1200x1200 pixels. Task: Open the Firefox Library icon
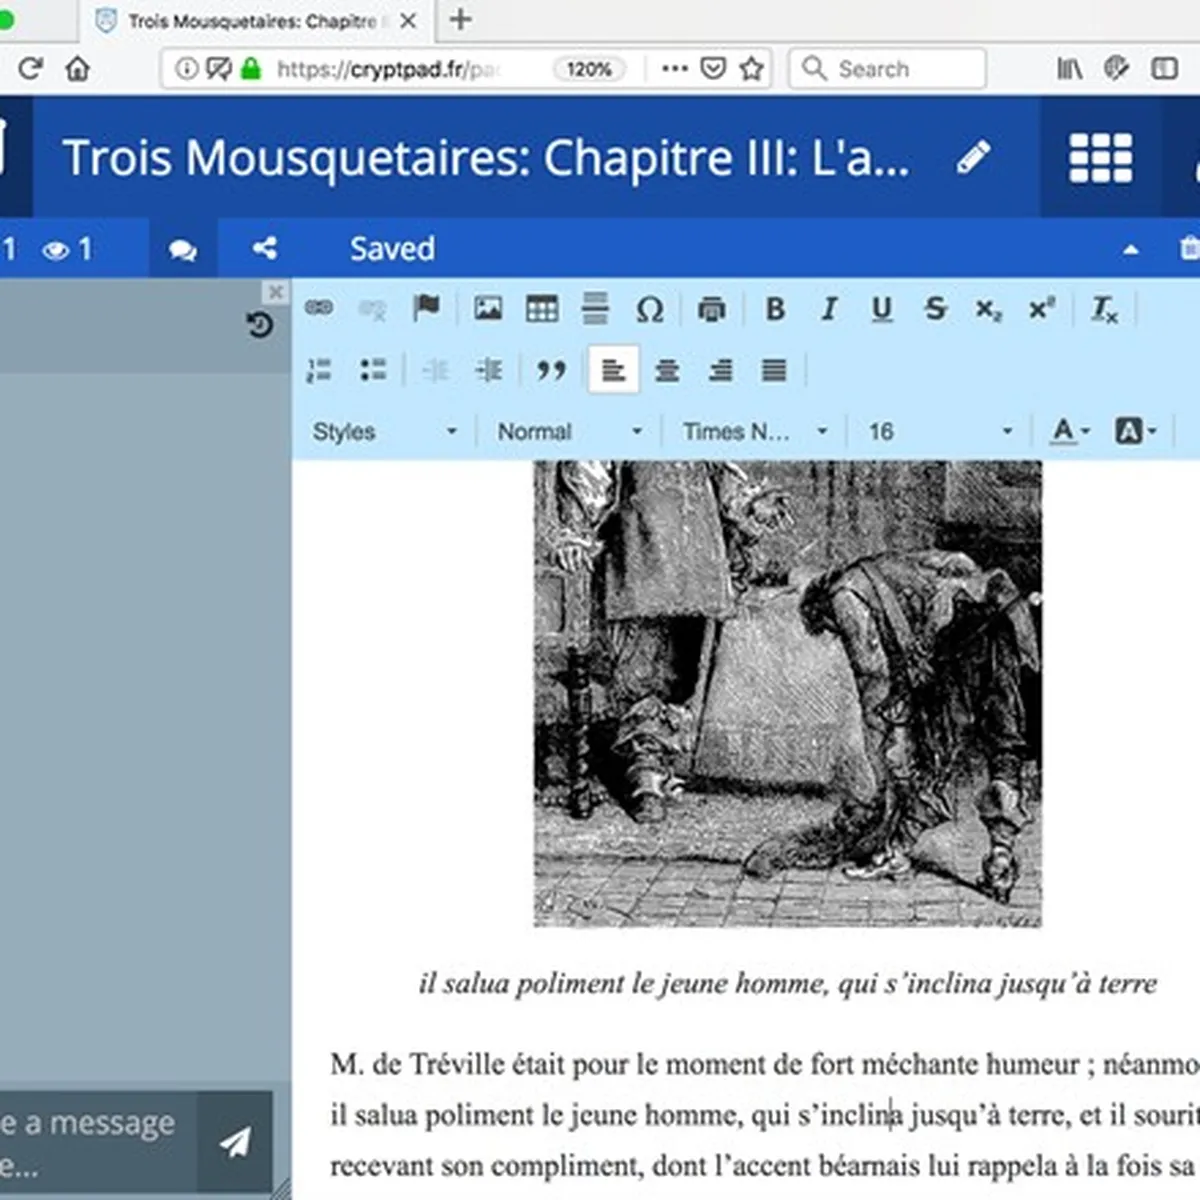coord(1069,68)
